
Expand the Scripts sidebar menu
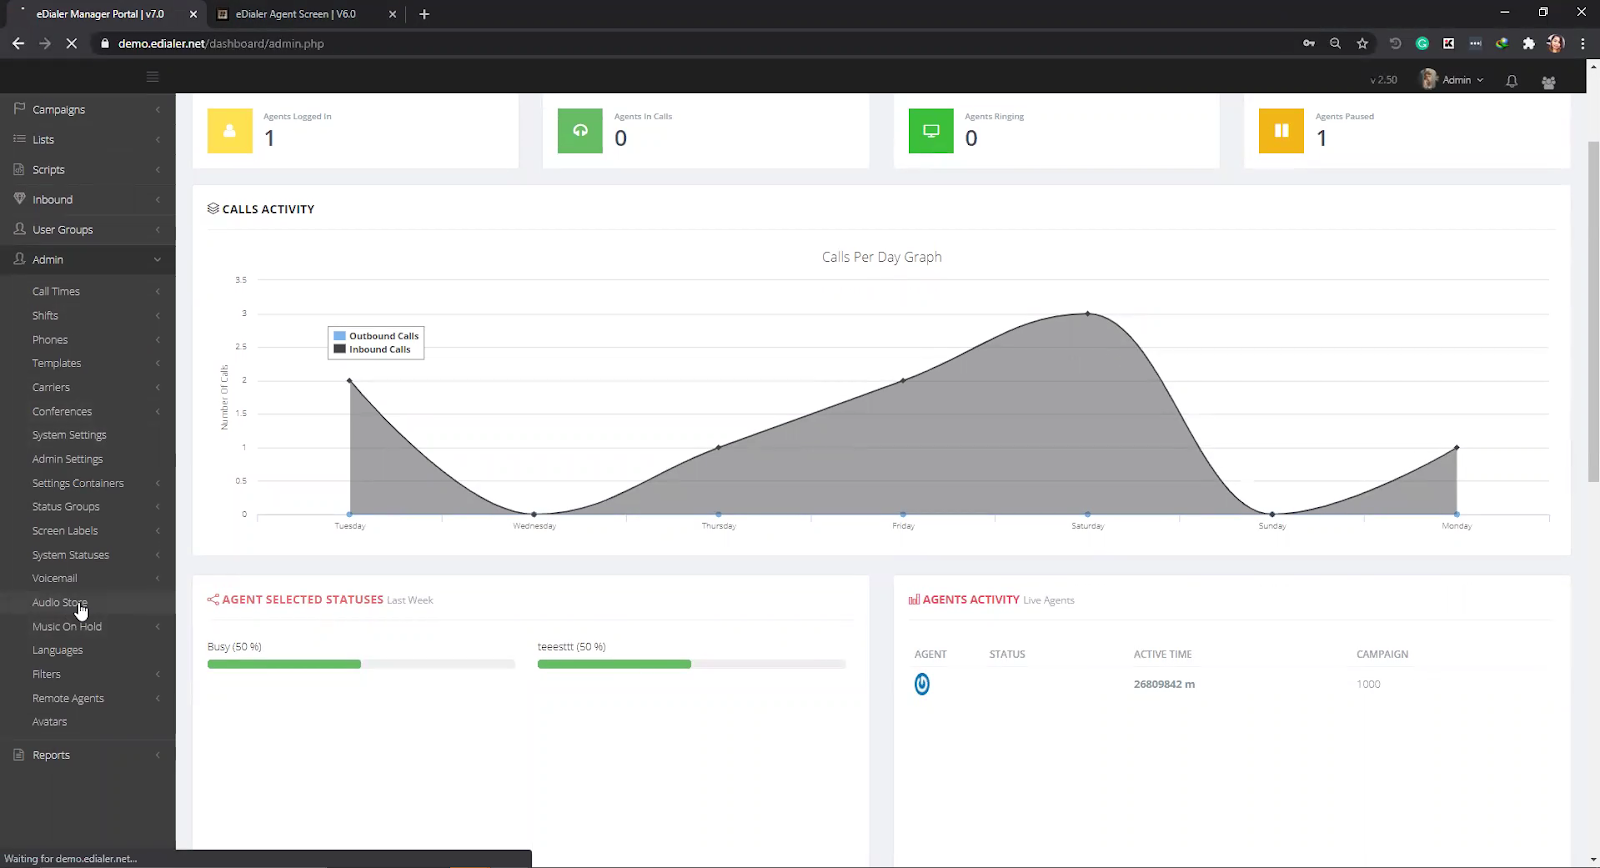(88, 169)
